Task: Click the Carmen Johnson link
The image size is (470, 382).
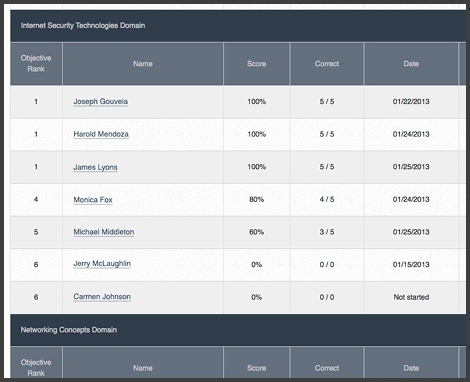Action: click(x=102, y=297)
